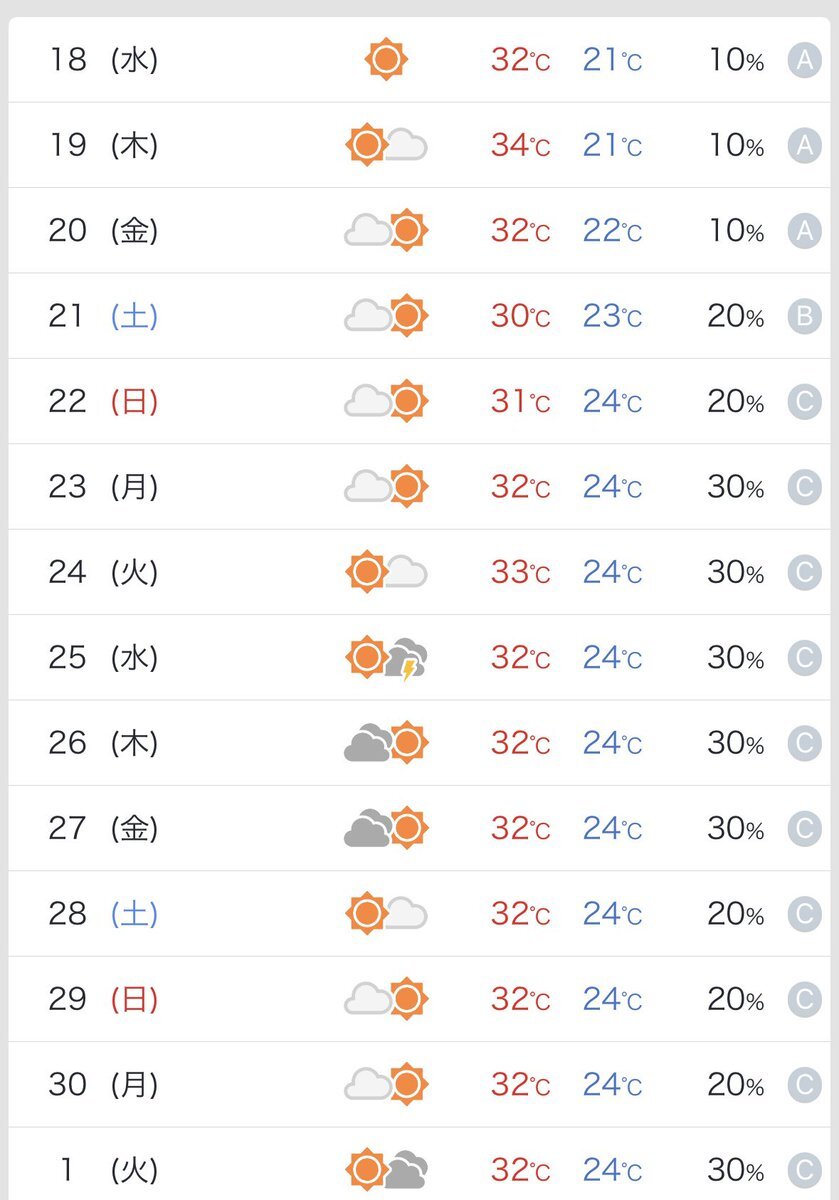839x1200 pixels.
Task: Tap the thunderstorm icon on the 25th
Action: 387,658
